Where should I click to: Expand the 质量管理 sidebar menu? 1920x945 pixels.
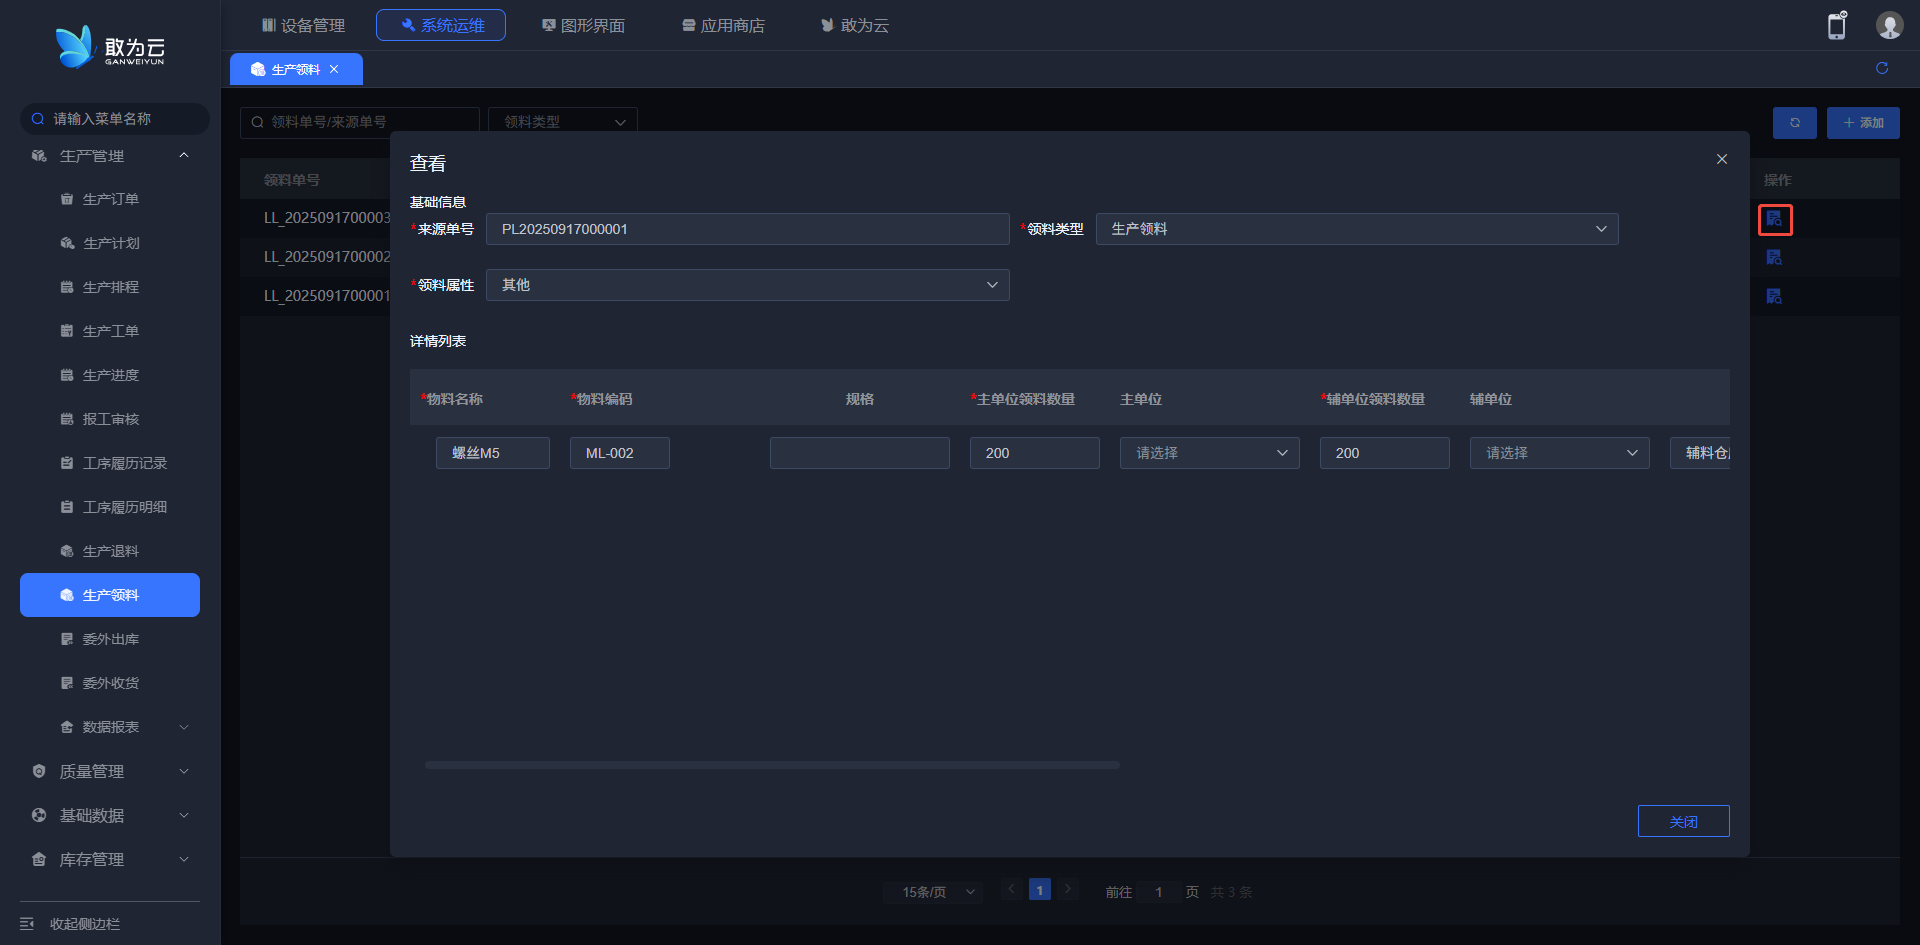coord(110,771)
